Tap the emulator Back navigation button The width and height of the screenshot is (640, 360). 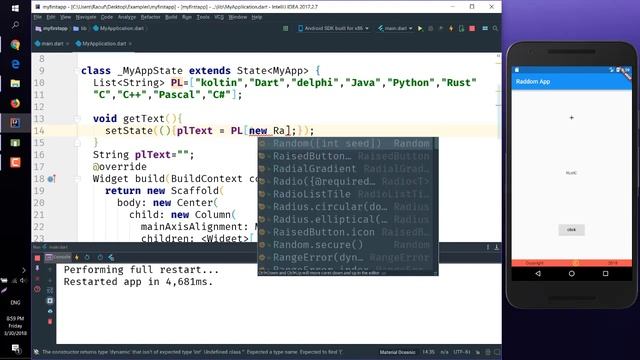click(538, 273)
